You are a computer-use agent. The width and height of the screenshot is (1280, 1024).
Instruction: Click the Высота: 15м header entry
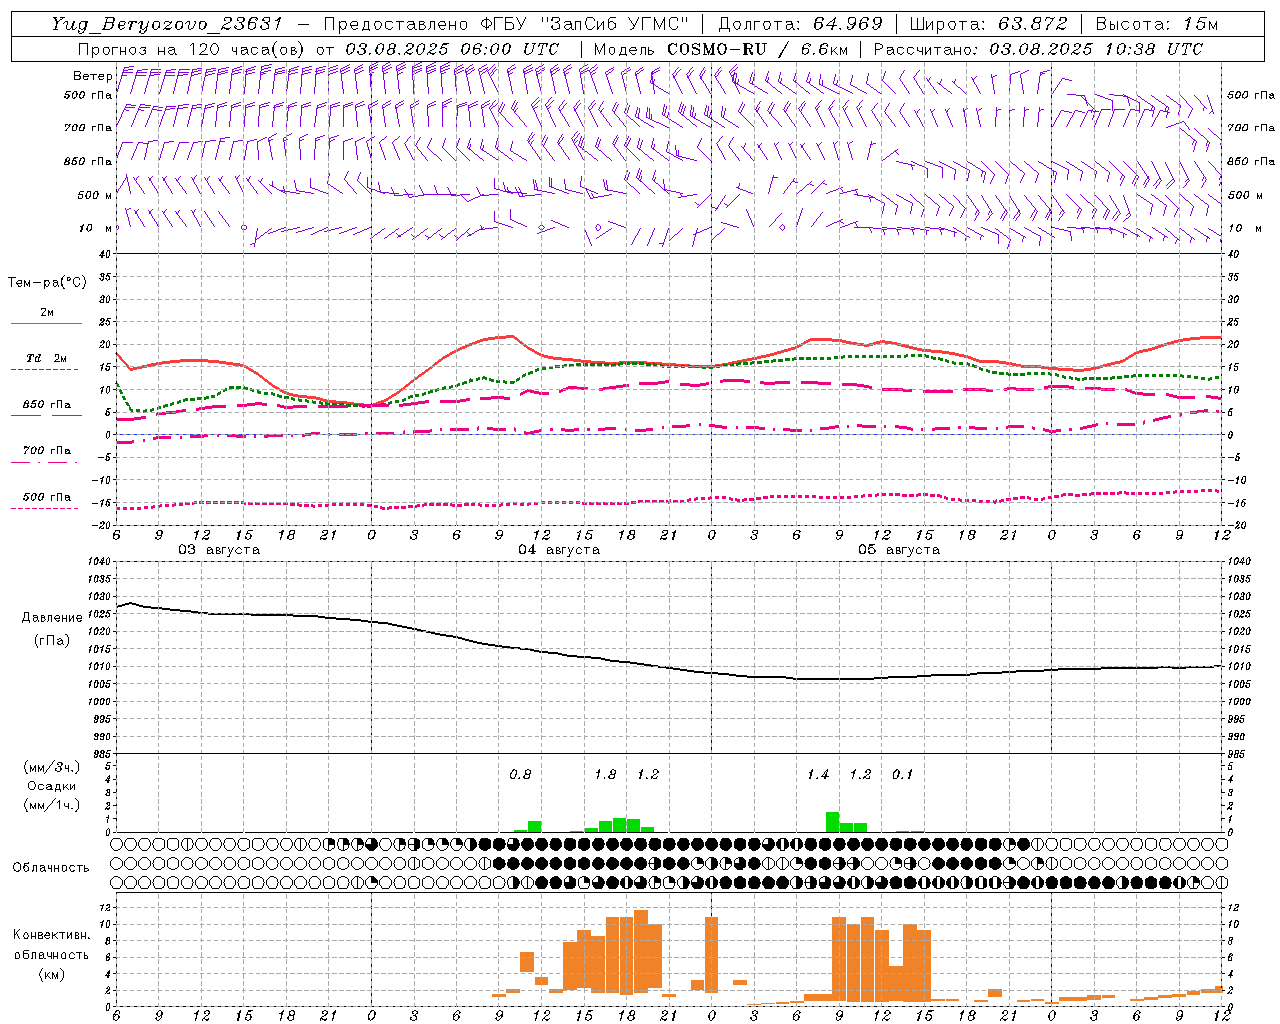[x=1157, y=24]
